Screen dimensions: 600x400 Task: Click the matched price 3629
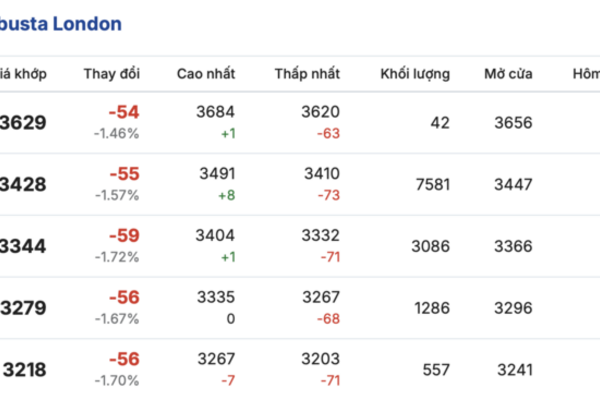tap(25, 123)
